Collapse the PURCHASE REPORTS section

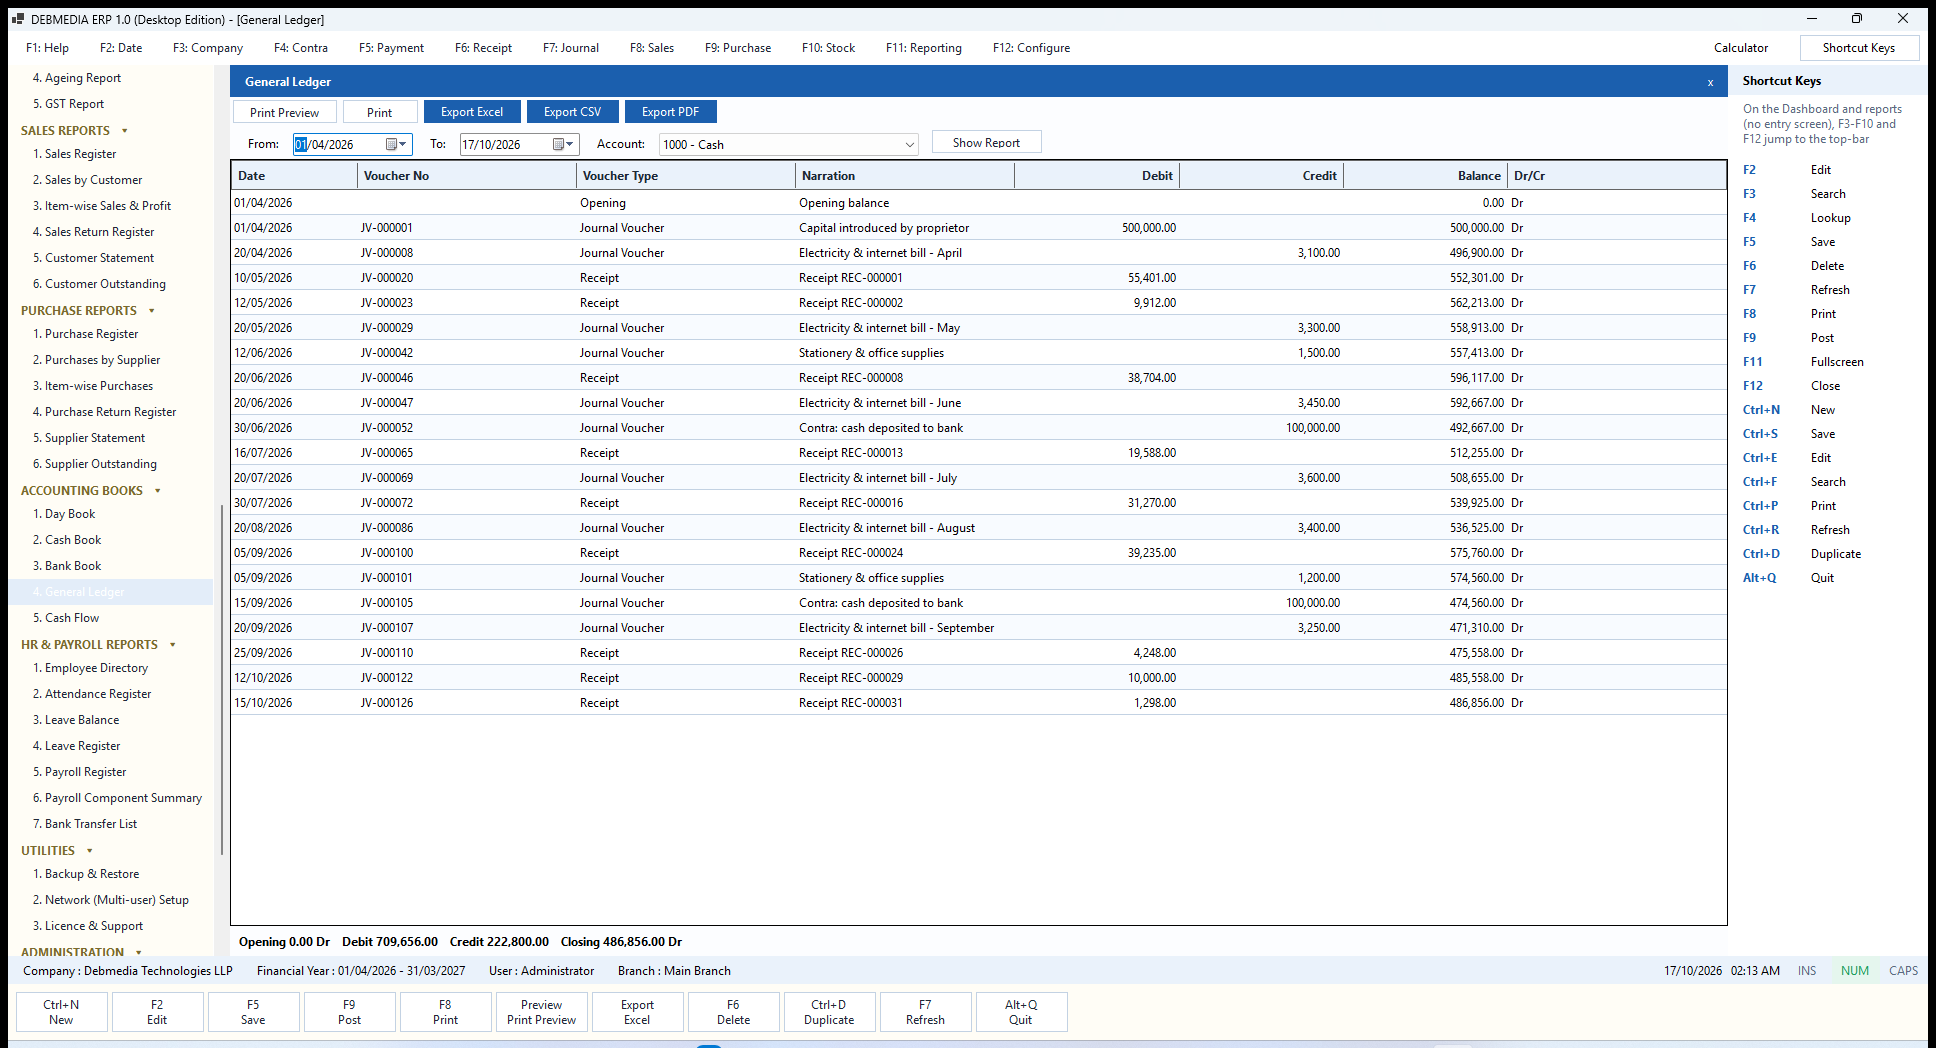[x=152, y=311]
